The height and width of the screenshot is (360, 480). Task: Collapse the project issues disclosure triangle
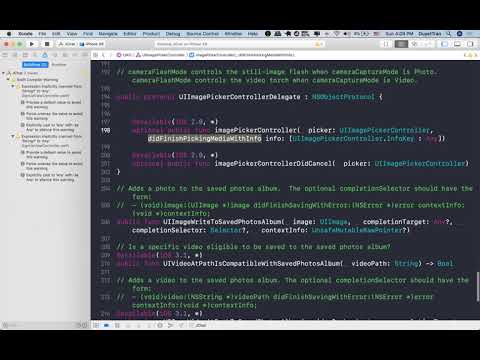click(x=4, y=73)
